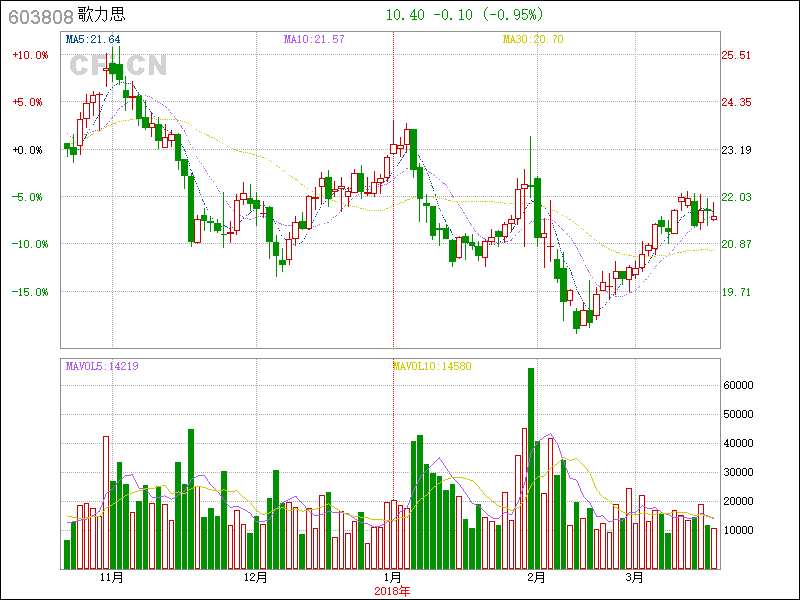The height and width of the screenshot is (600, 800).
Task: Click the stock code 603808
Action: pyautogui.click(x=38, y=16)
